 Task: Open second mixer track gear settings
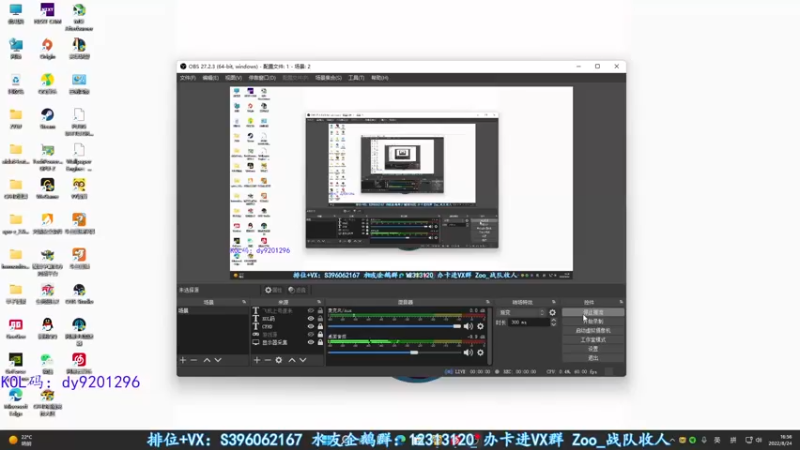click(480, 353)
